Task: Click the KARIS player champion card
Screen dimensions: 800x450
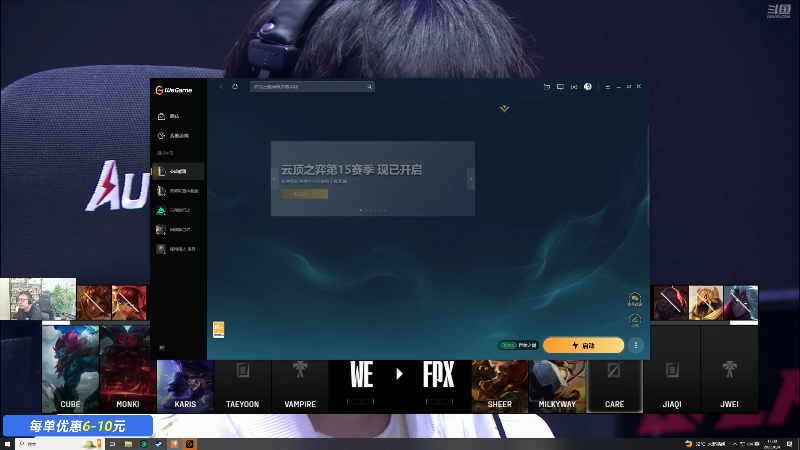Action: [x=185, y=386]
